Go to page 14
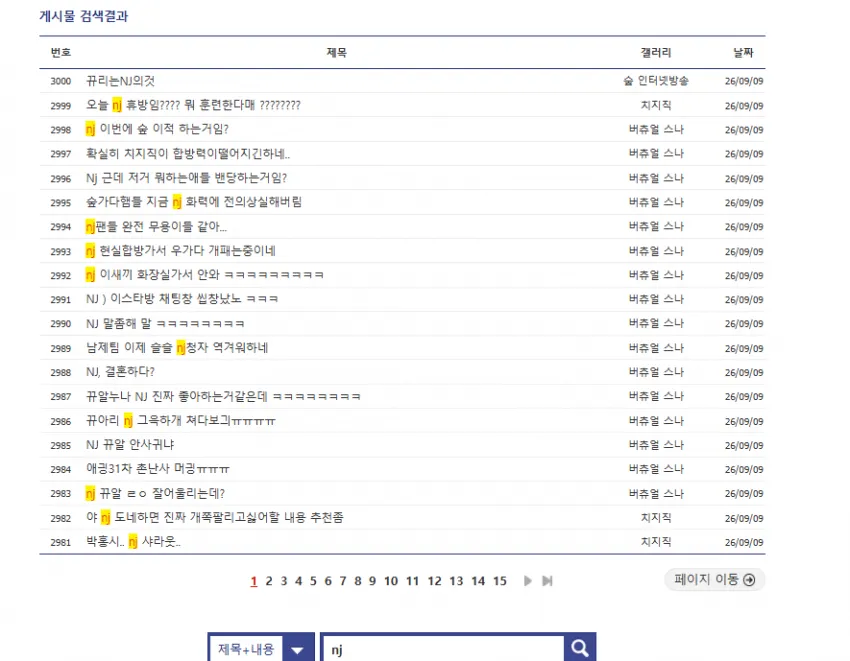This screenshot has height=661, width=850. [x=478, y=581]
